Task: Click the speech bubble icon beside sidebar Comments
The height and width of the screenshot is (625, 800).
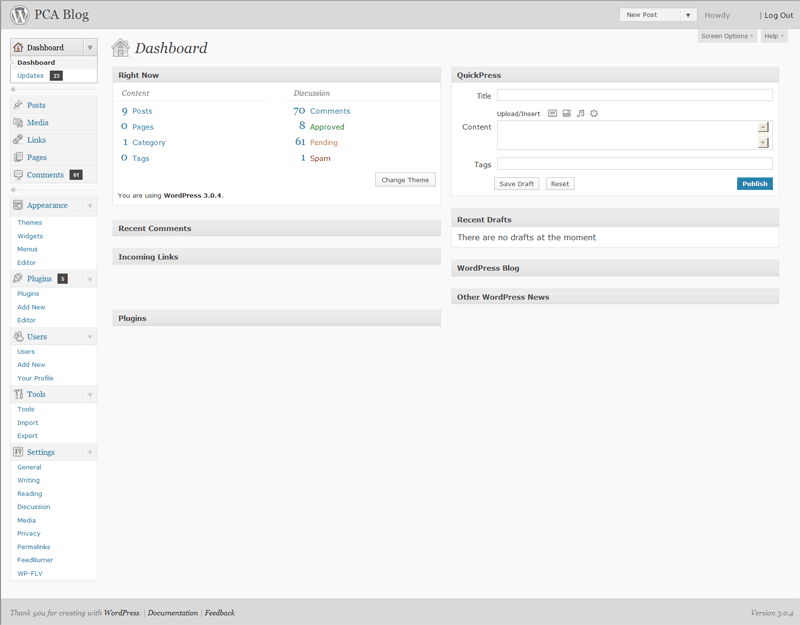Action: pyautogui.click(x=18, y=174)
